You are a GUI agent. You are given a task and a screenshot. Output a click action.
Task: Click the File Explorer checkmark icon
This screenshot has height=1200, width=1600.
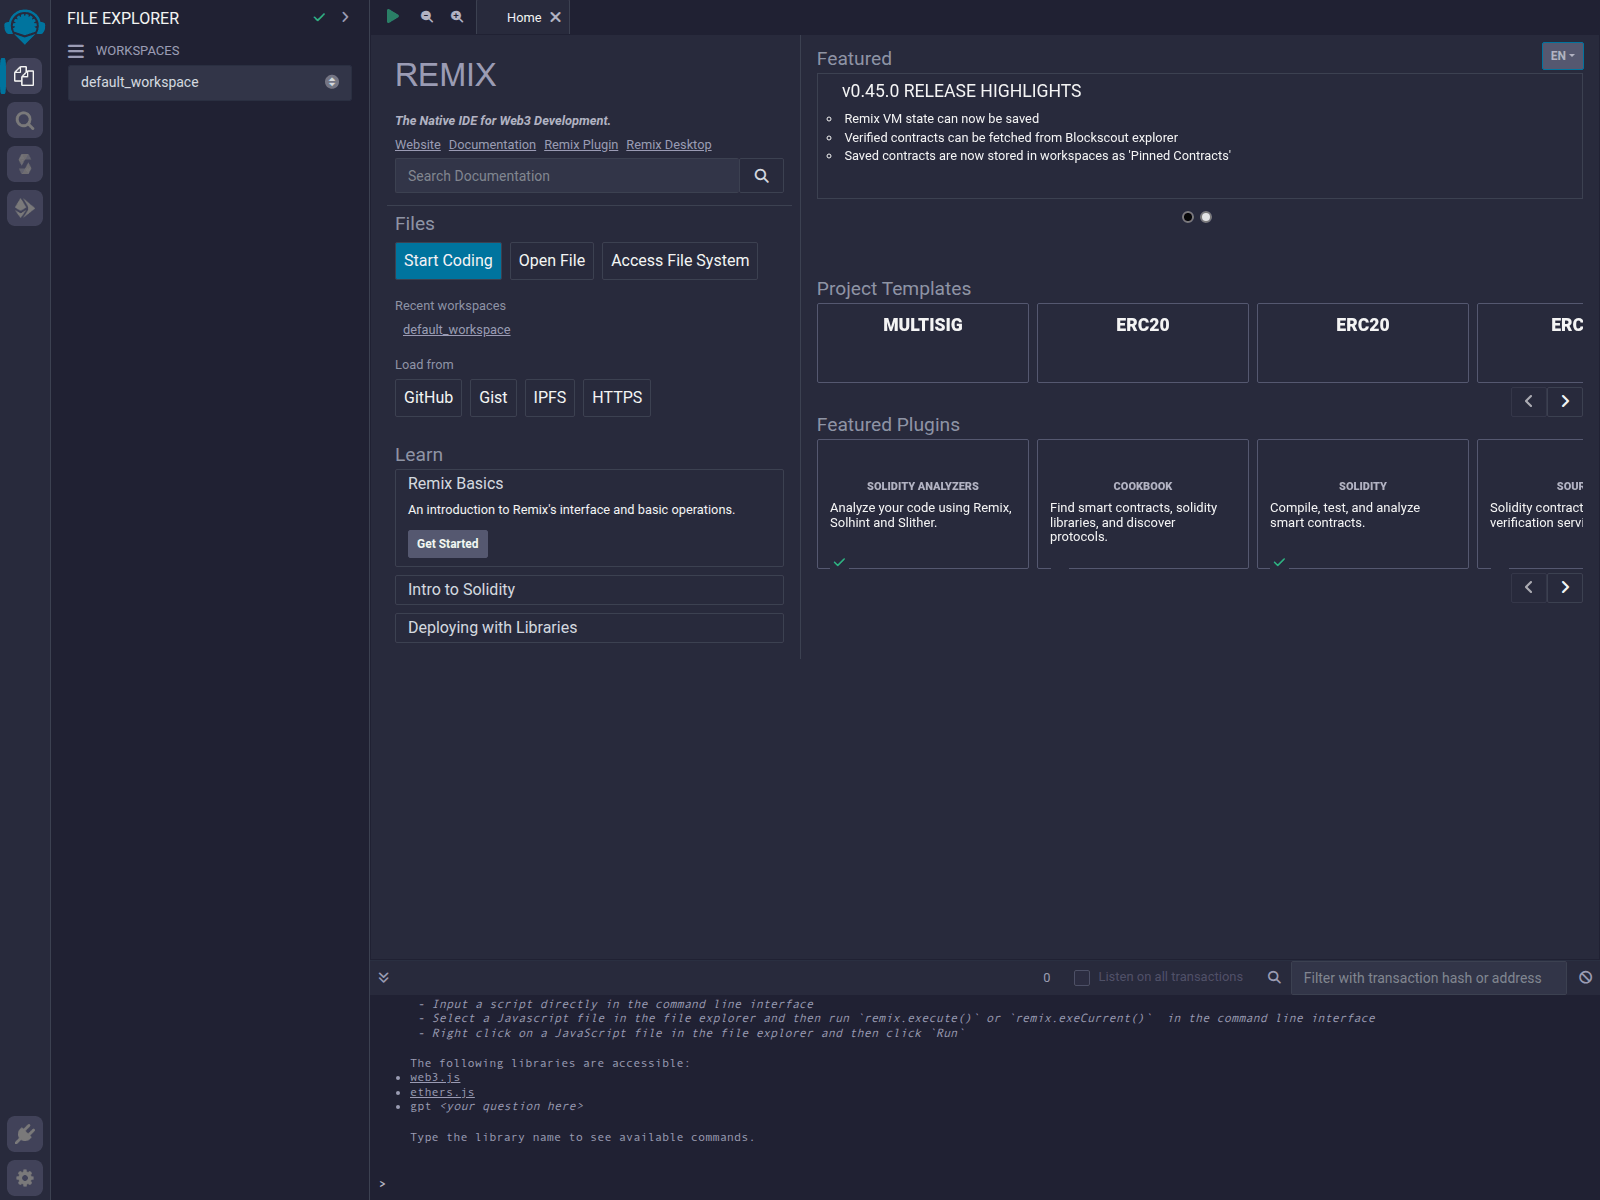tap(319, 17)
